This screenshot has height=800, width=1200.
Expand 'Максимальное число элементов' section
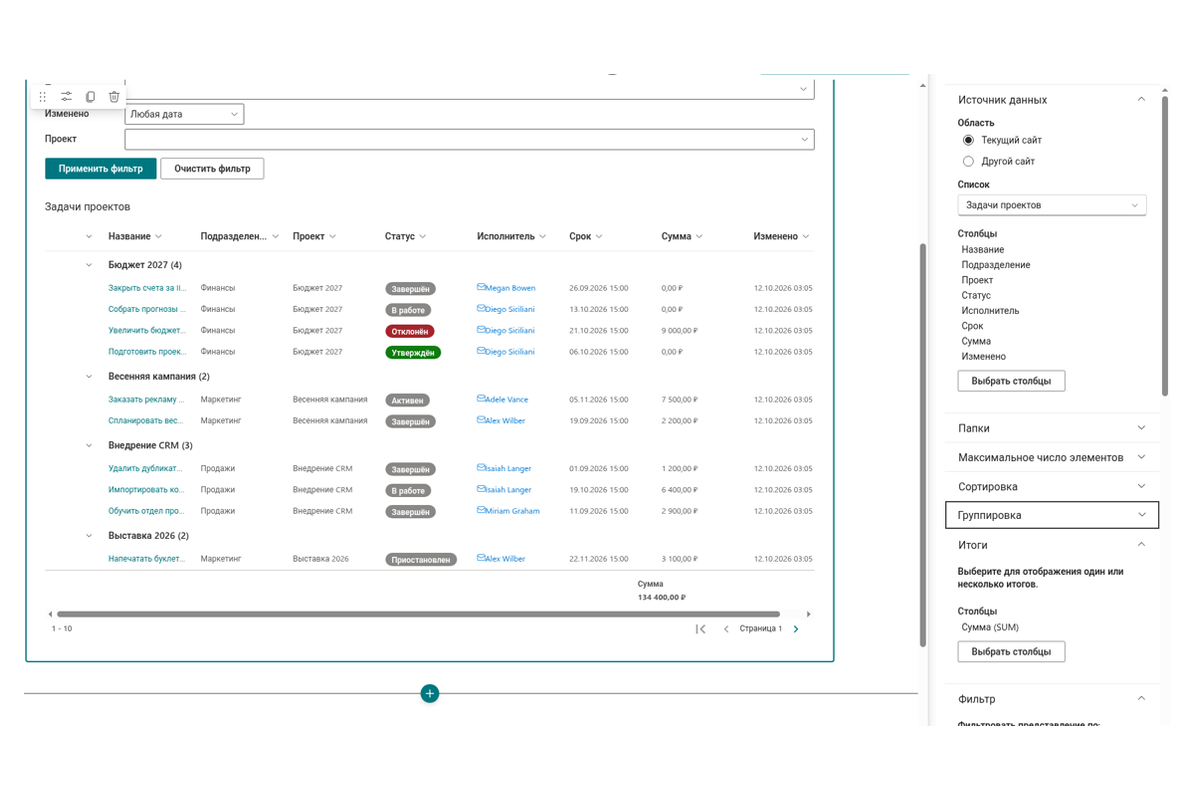(1052, 457)
